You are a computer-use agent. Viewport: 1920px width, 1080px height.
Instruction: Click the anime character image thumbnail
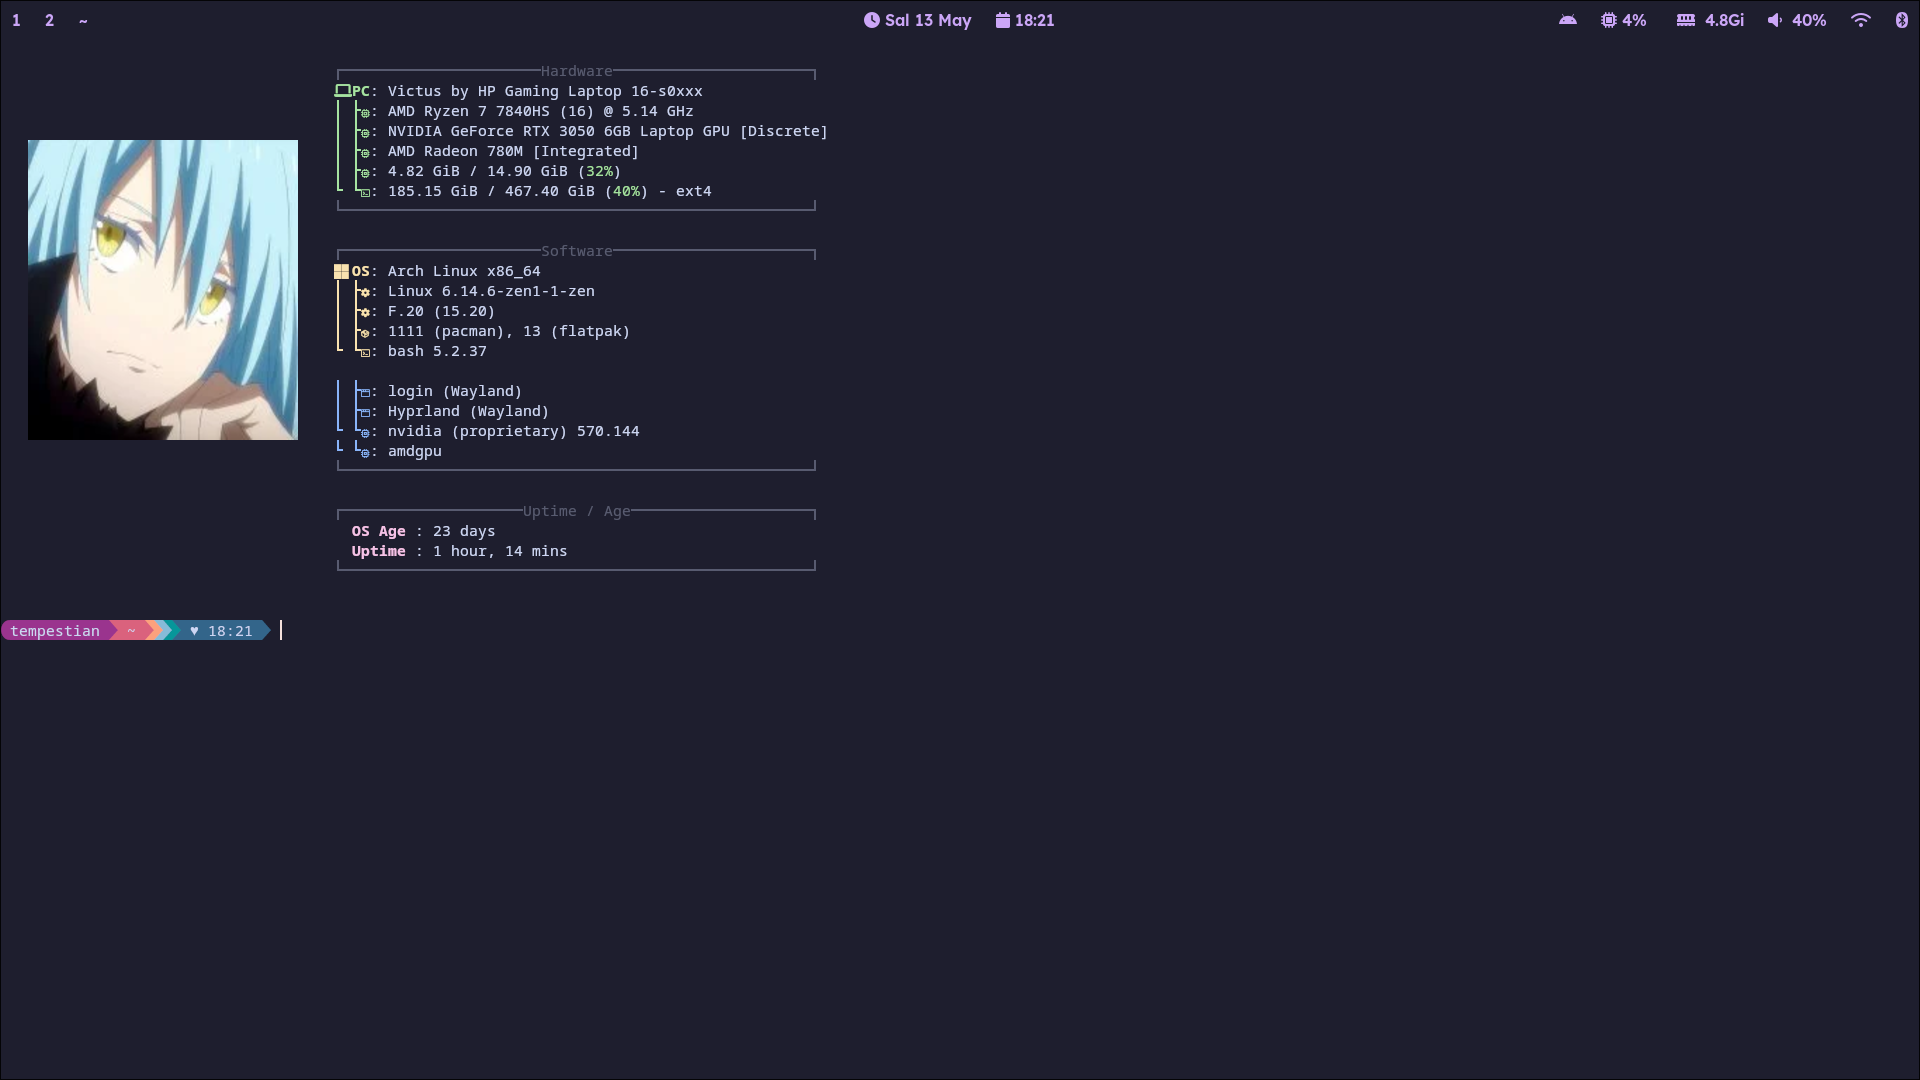tap(163, 290)
